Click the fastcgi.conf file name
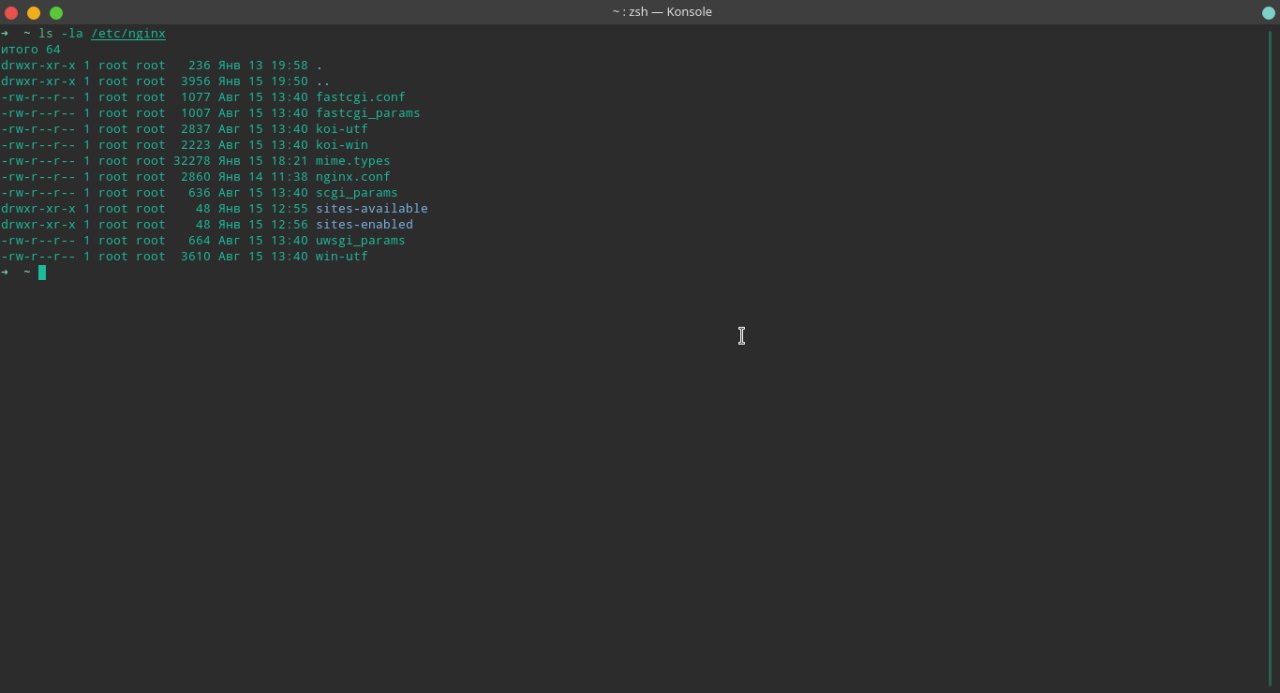Viewport: 1280px width, 693px height. pos(361,97)
